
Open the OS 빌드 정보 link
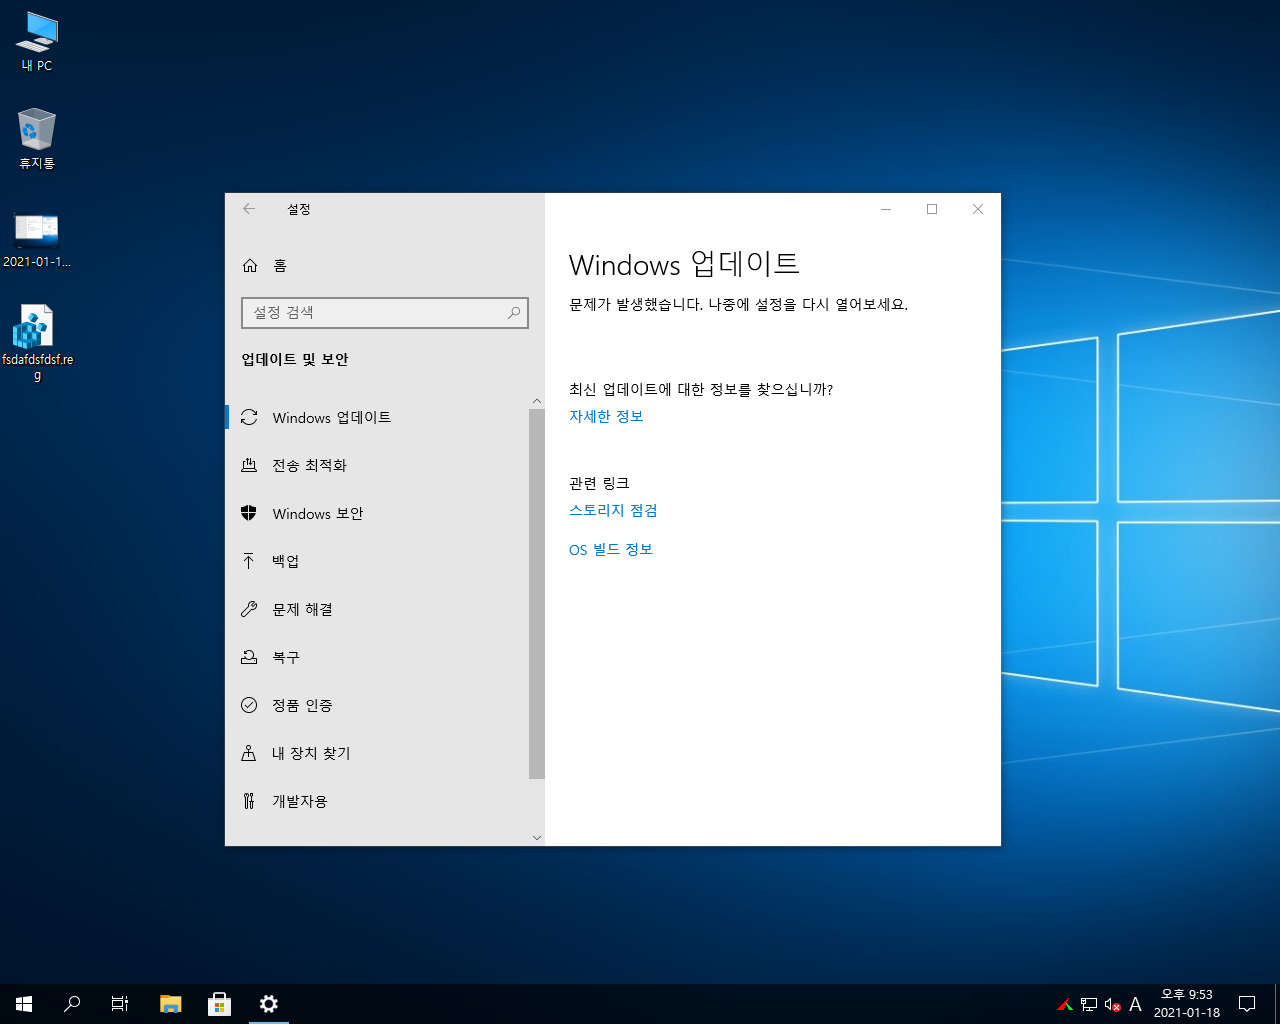(x=611, y=550)
